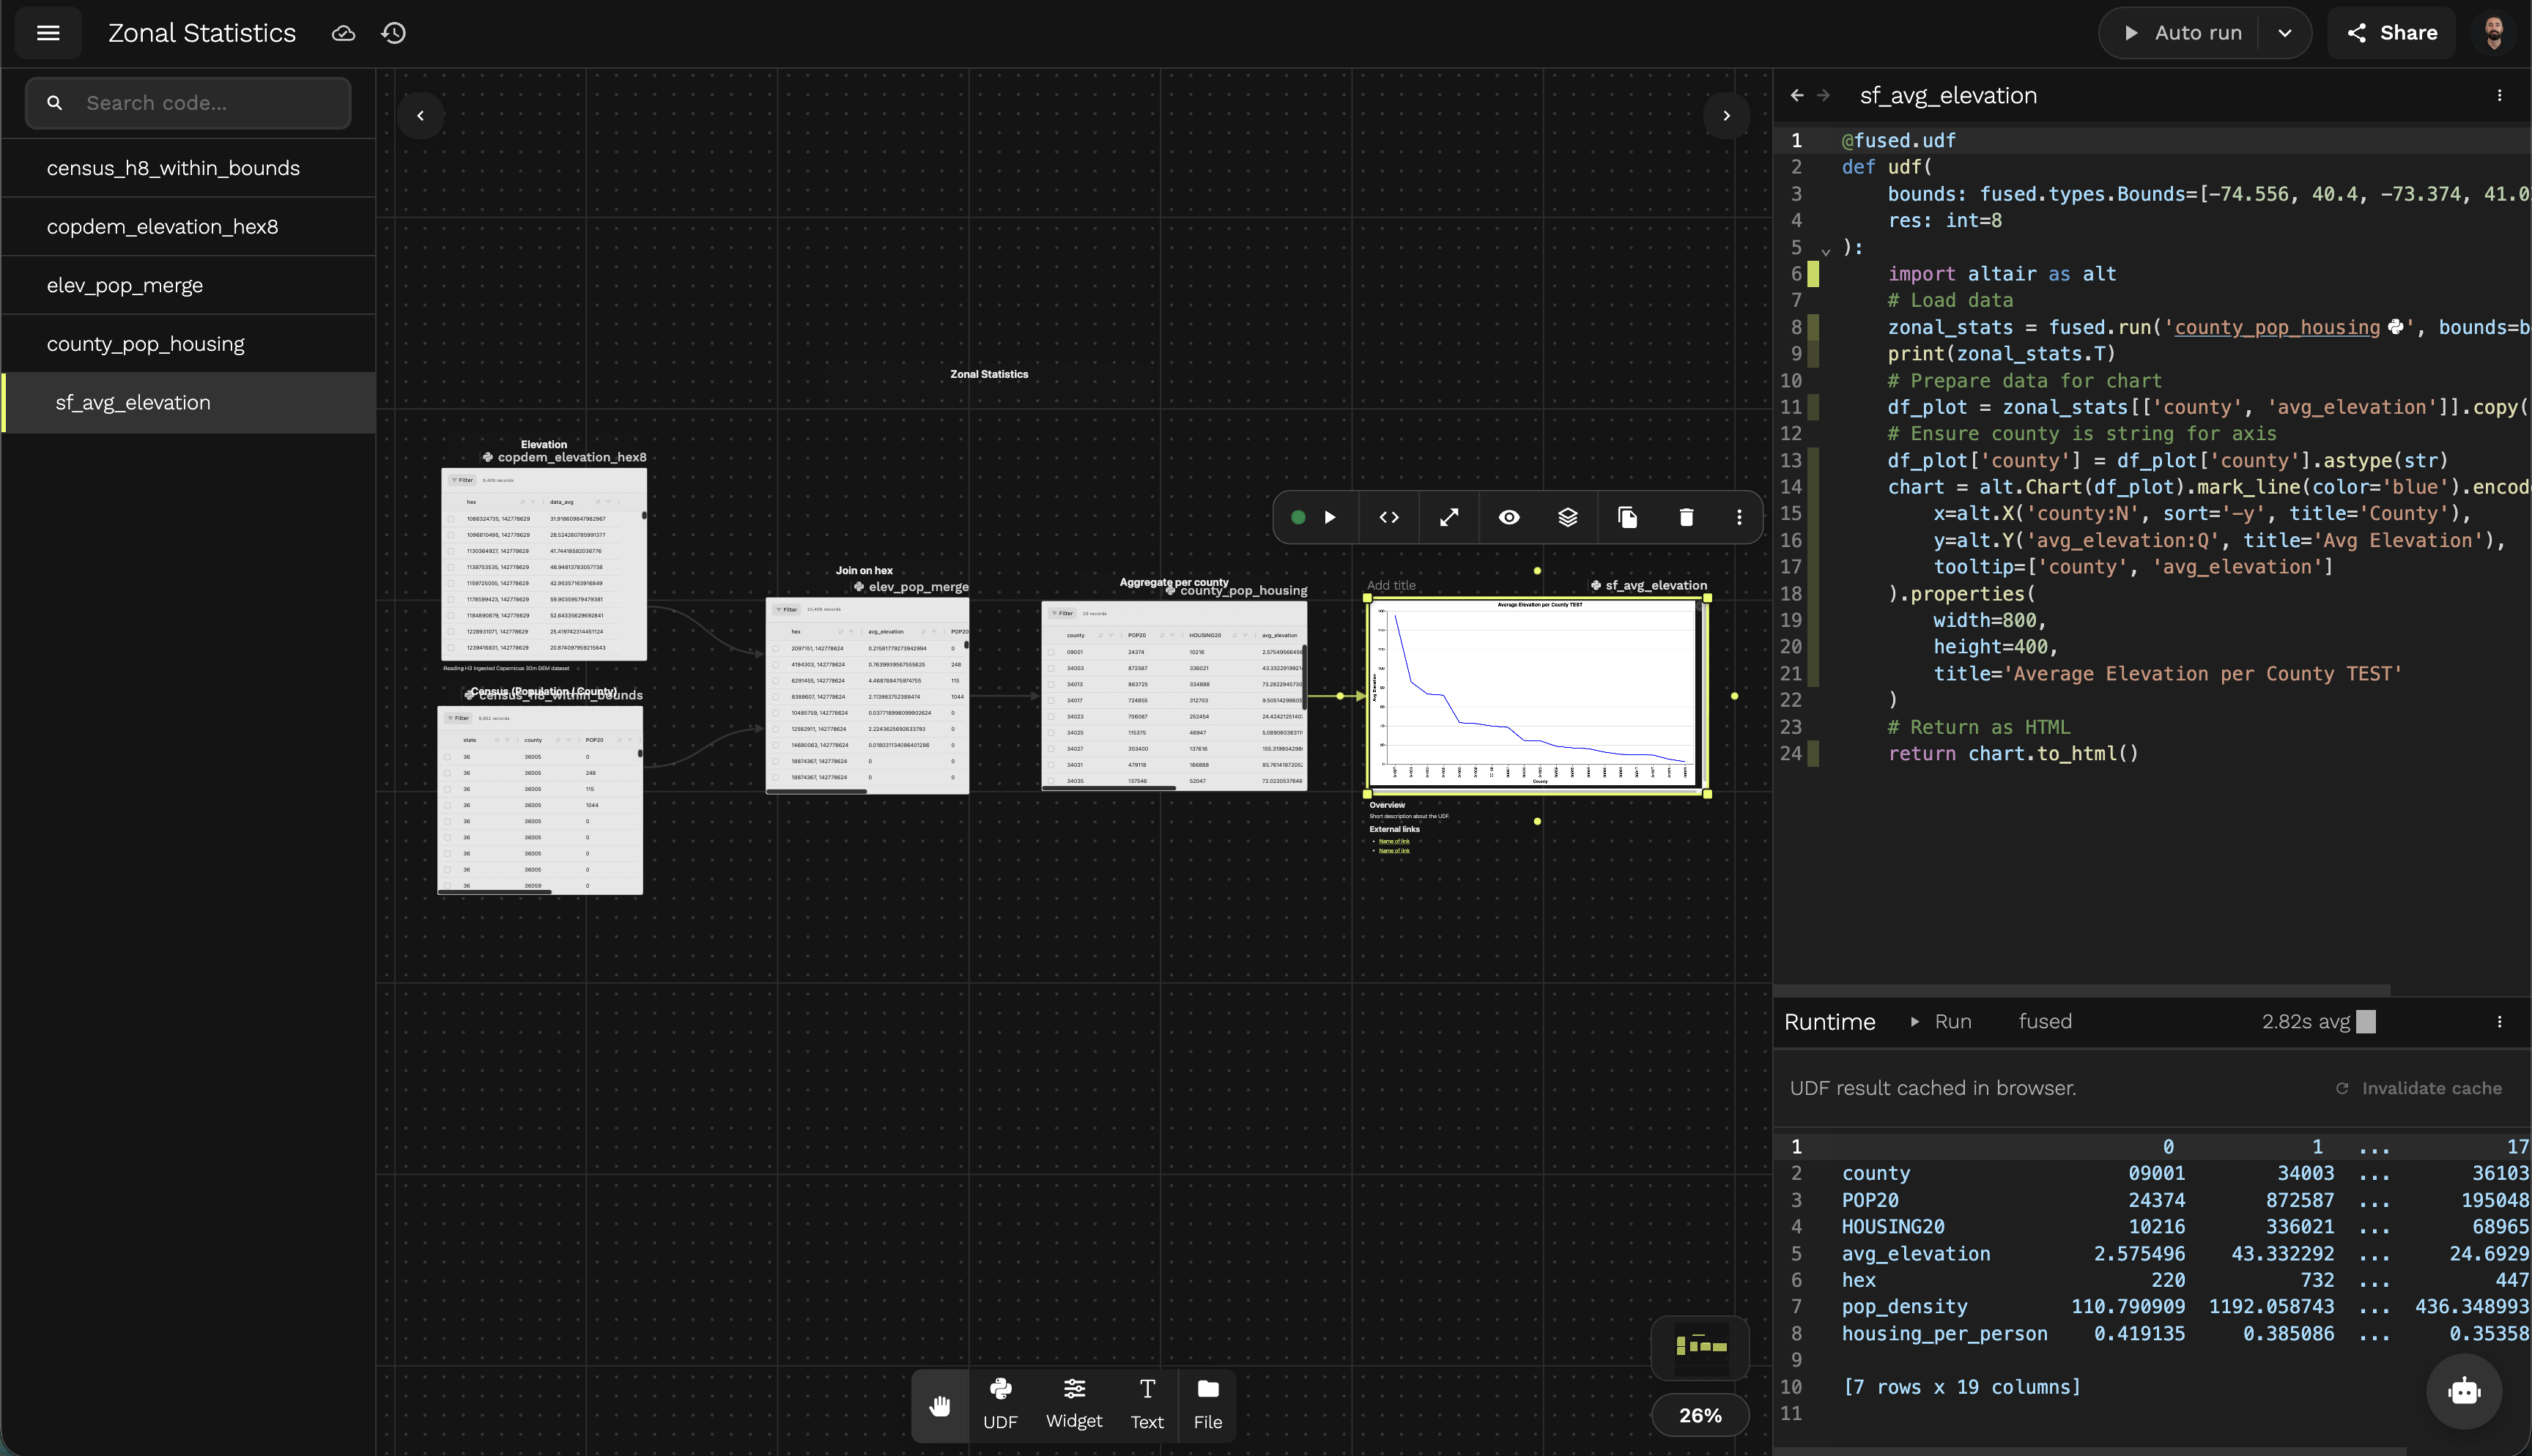The height and width of the screenshot is (1456, 2532).
Task: Click the fused engine label
Action: 2045,1021
